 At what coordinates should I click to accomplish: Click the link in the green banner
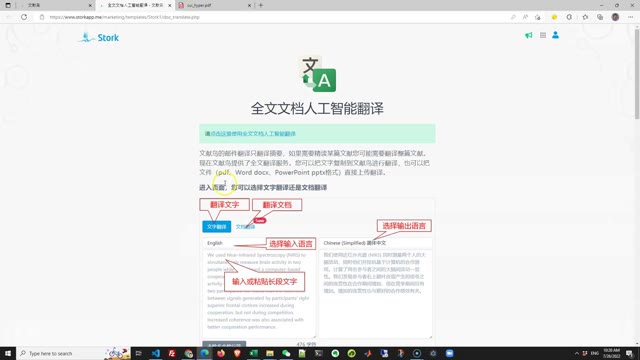[253, 133]
